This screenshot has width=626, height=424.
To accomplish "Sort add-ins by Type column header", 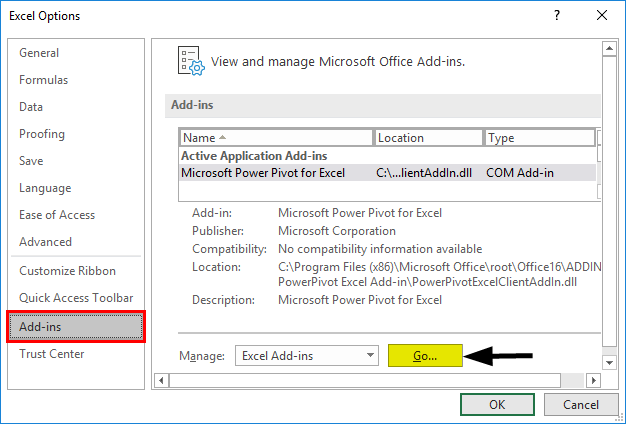I will point(540,138).
